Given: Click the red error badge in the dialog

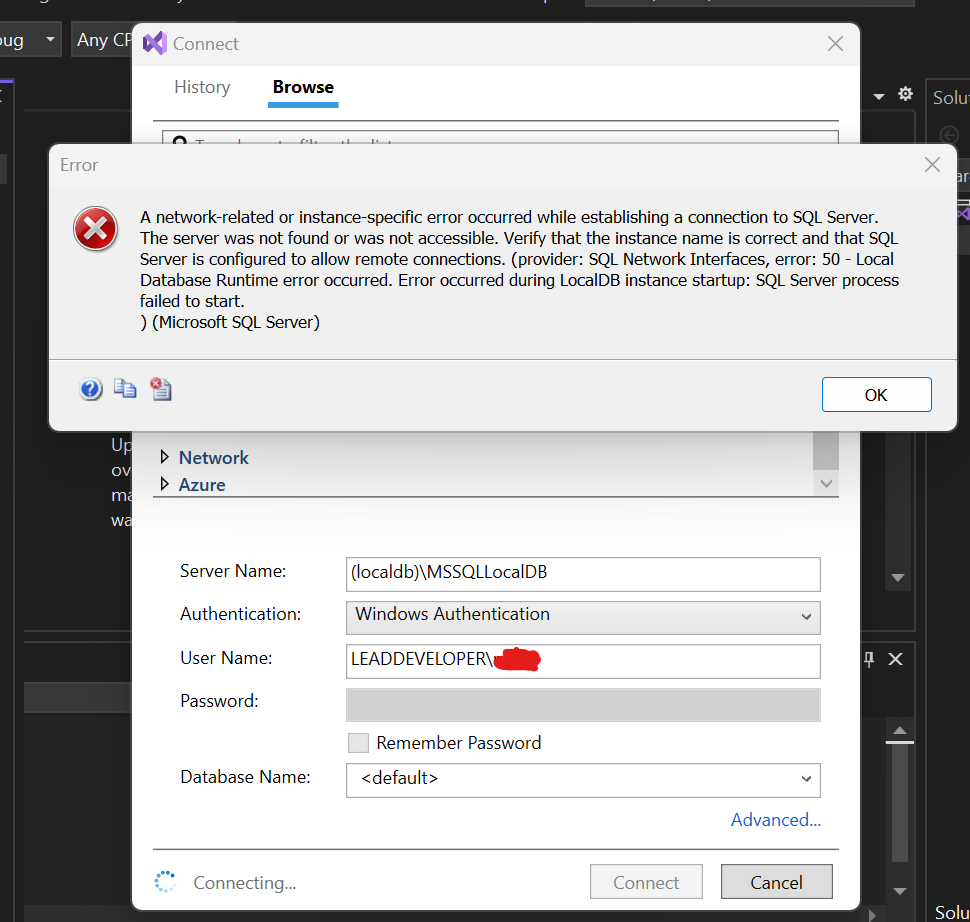Looking at the screenshot, I should click(x=95, y=228).
